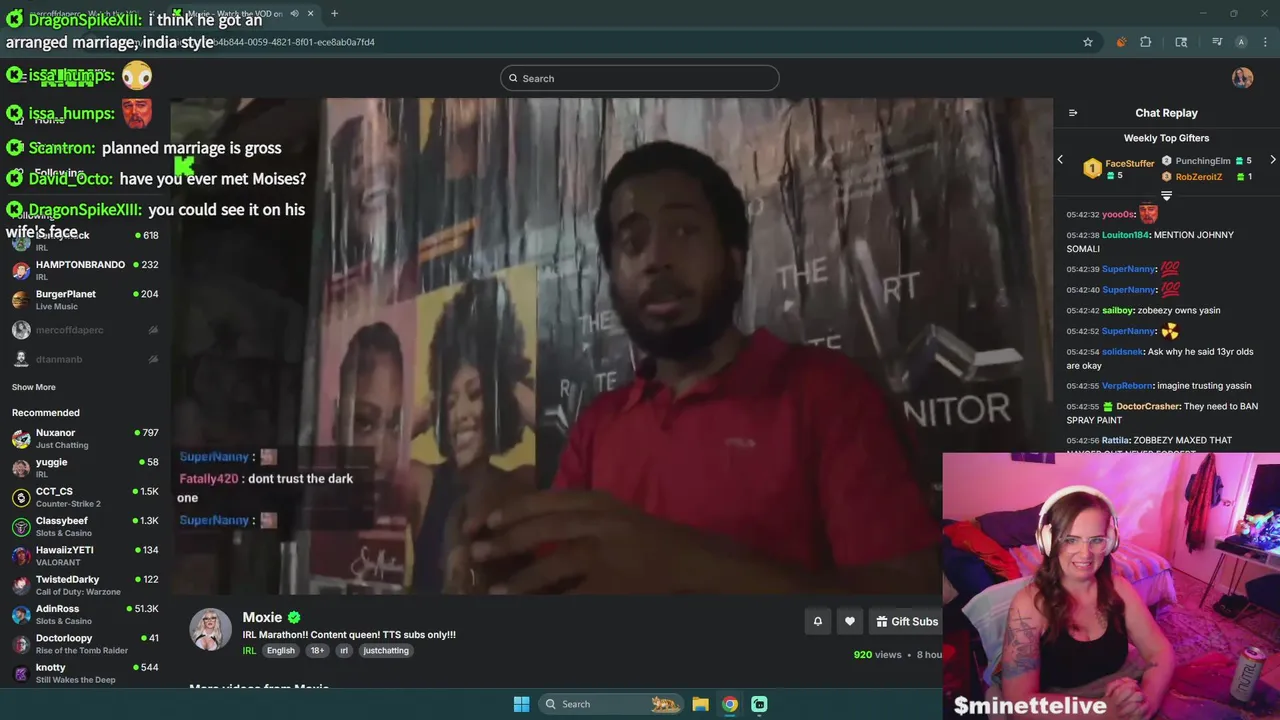
Task: Open BurgerPlanet channel in sidebar
Action: [x=85, y=299]
